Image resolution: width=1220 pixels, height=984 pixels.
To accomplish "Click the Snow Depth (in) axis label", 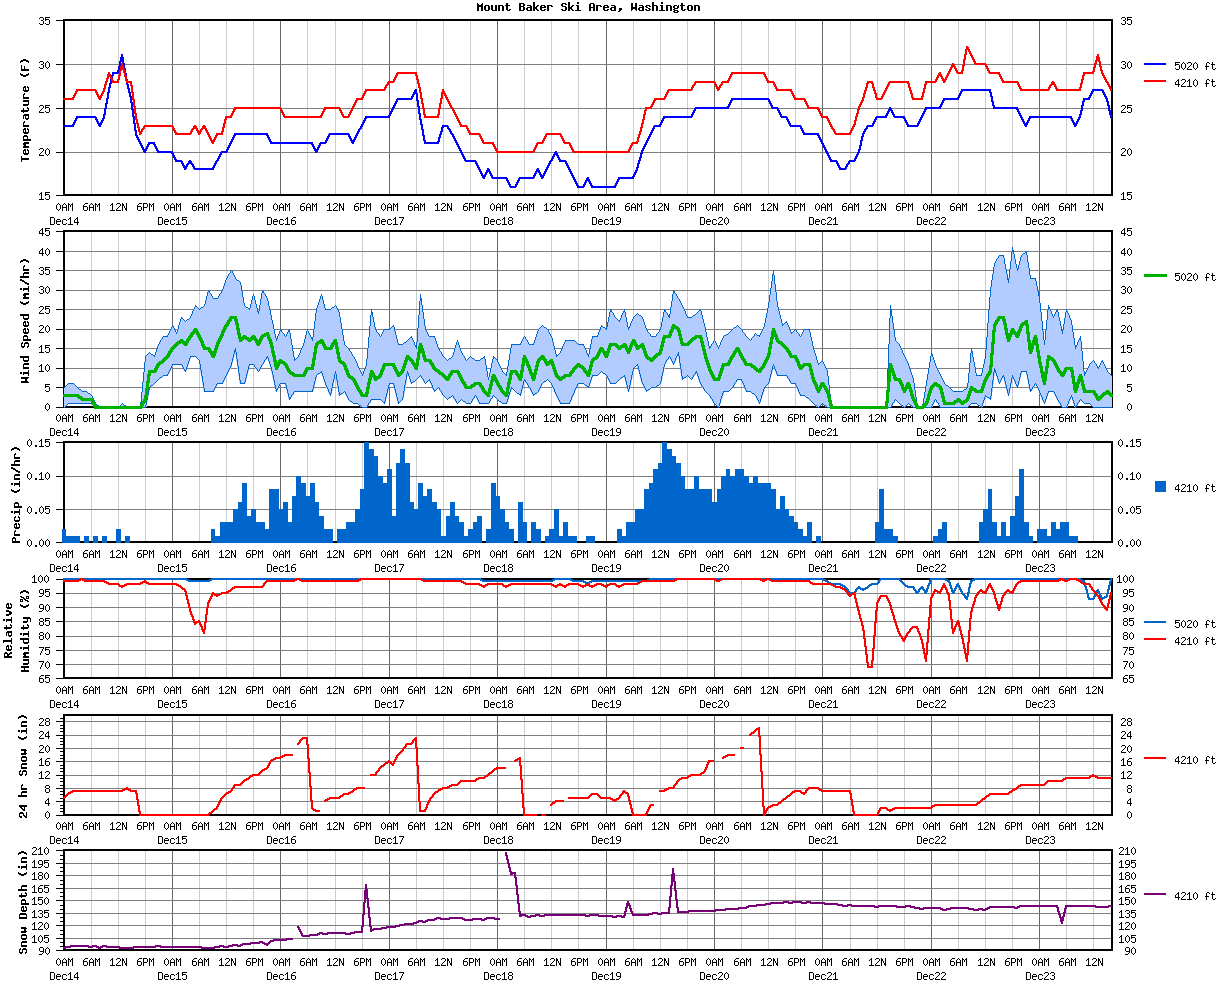I will click(26, 900).
